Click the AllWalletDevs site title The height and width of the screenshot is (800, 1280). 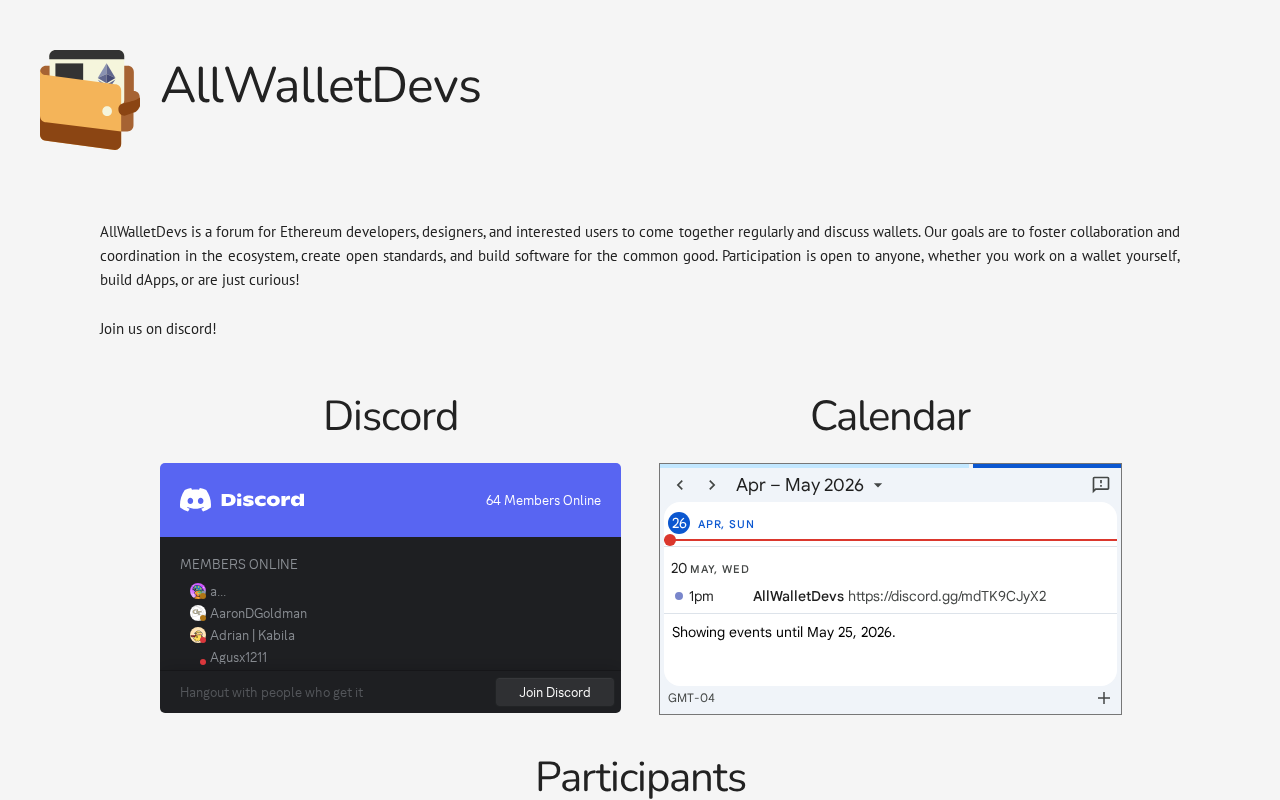[x=321, y=85]
